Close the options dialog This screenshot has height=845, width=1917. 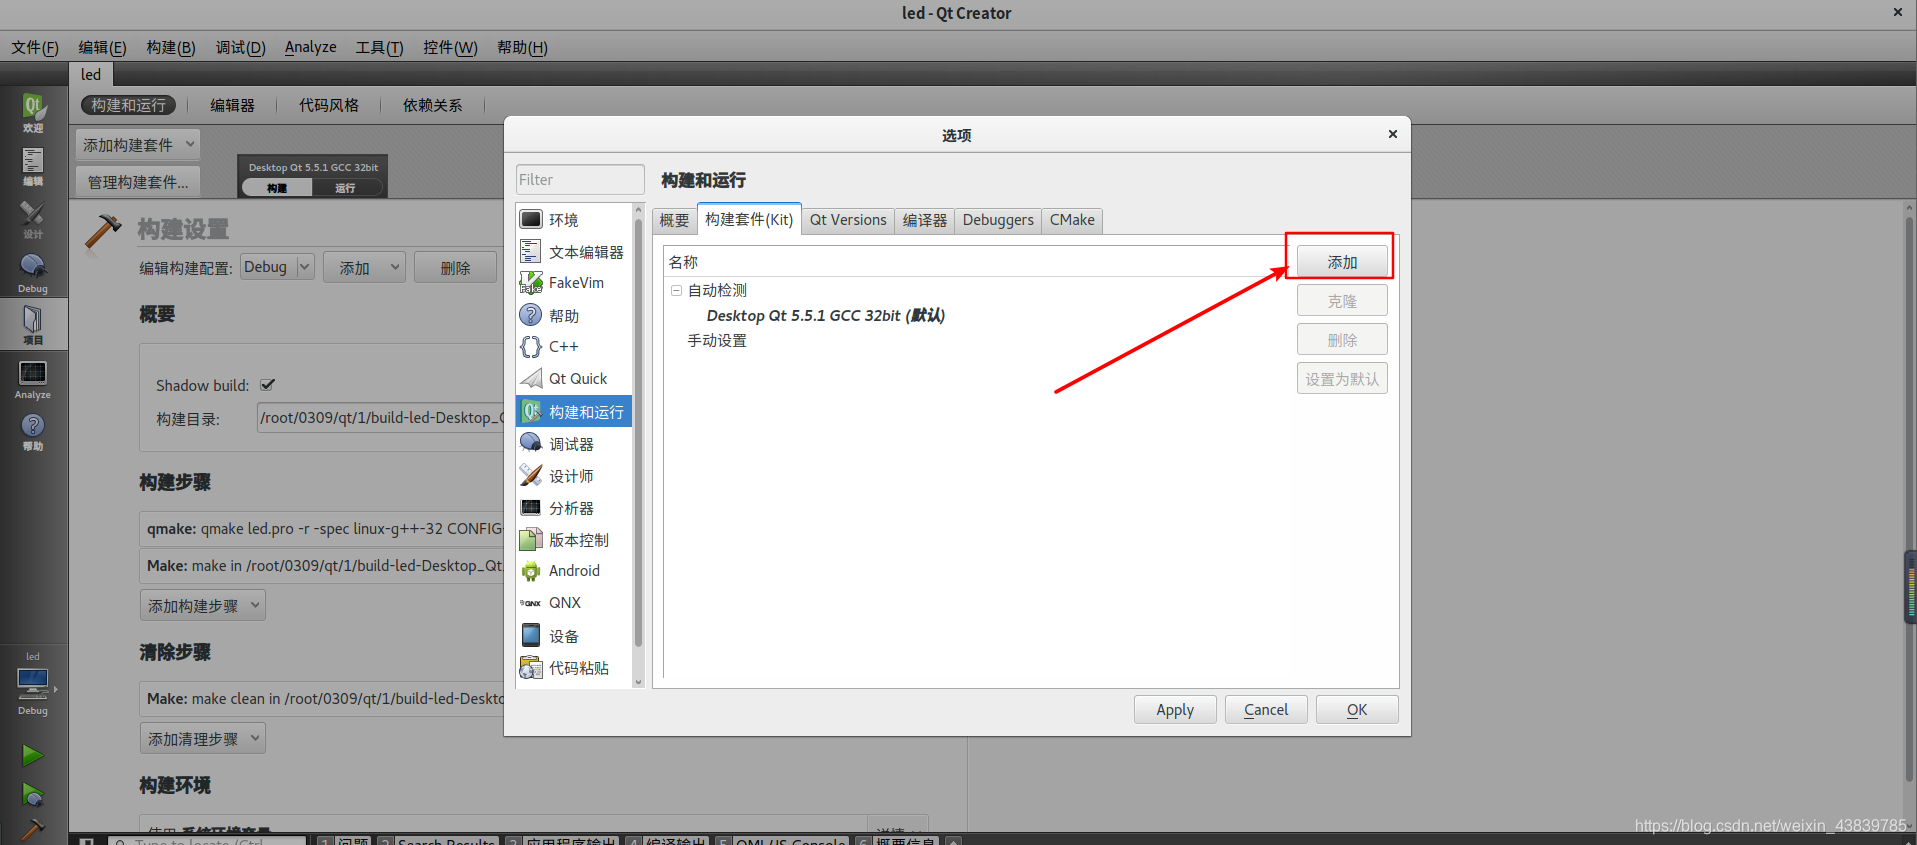coord(1392,134)
